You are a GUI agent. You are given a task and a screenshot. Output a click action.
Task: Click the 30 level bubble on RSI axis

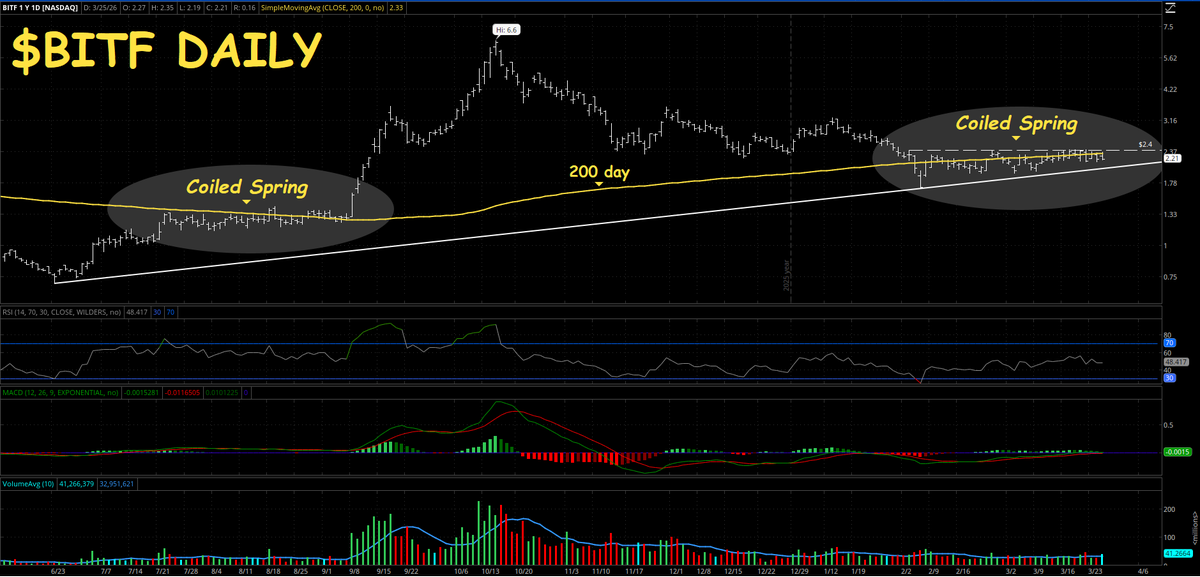click(1170, 378)
